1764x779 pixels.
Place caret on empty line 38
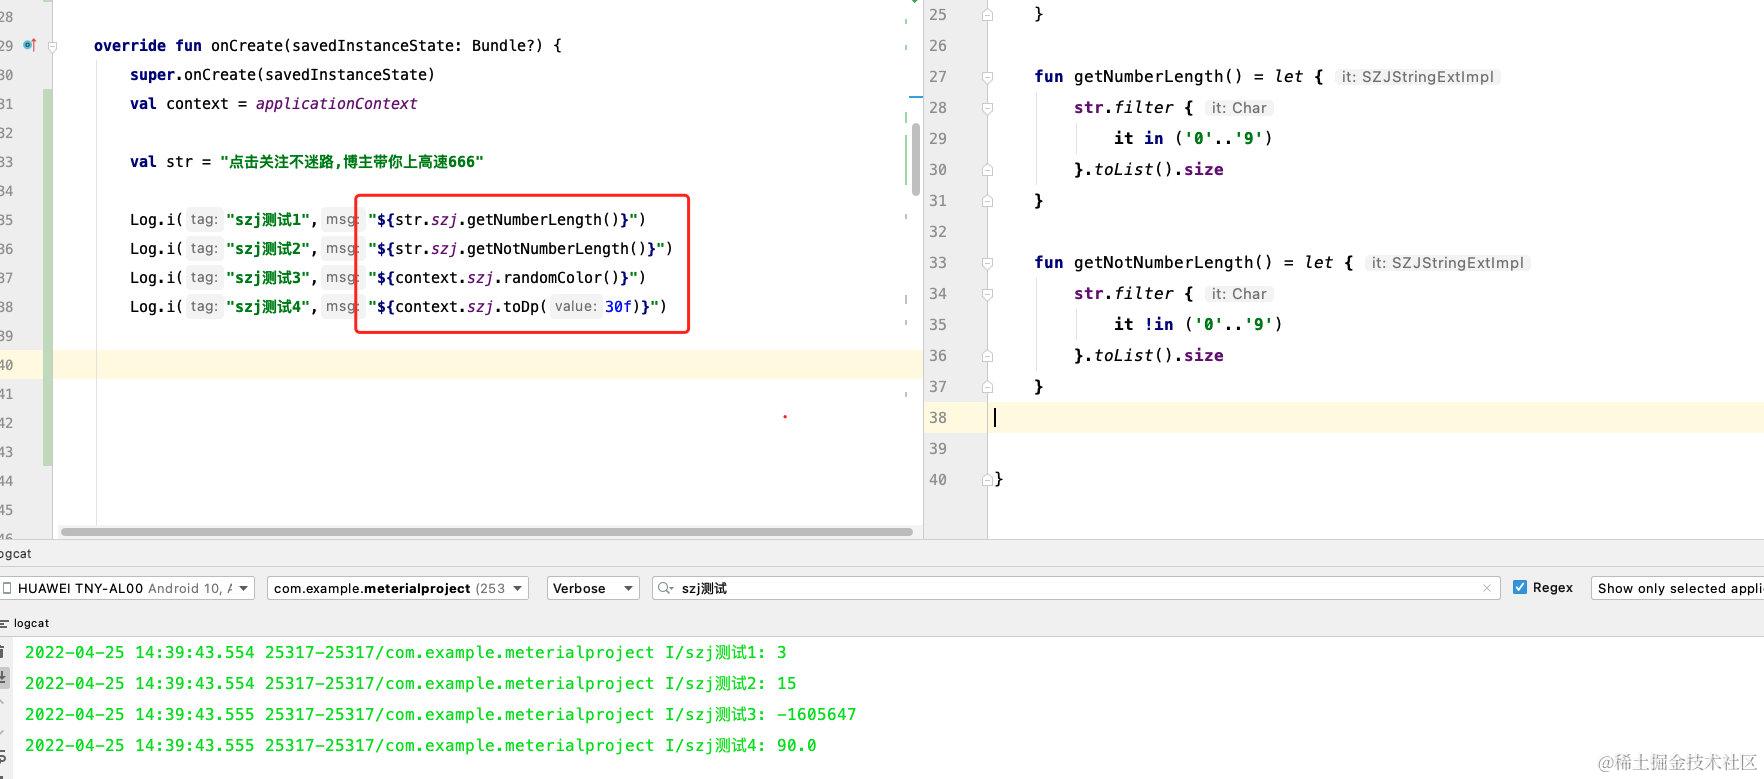point(1376,417)
